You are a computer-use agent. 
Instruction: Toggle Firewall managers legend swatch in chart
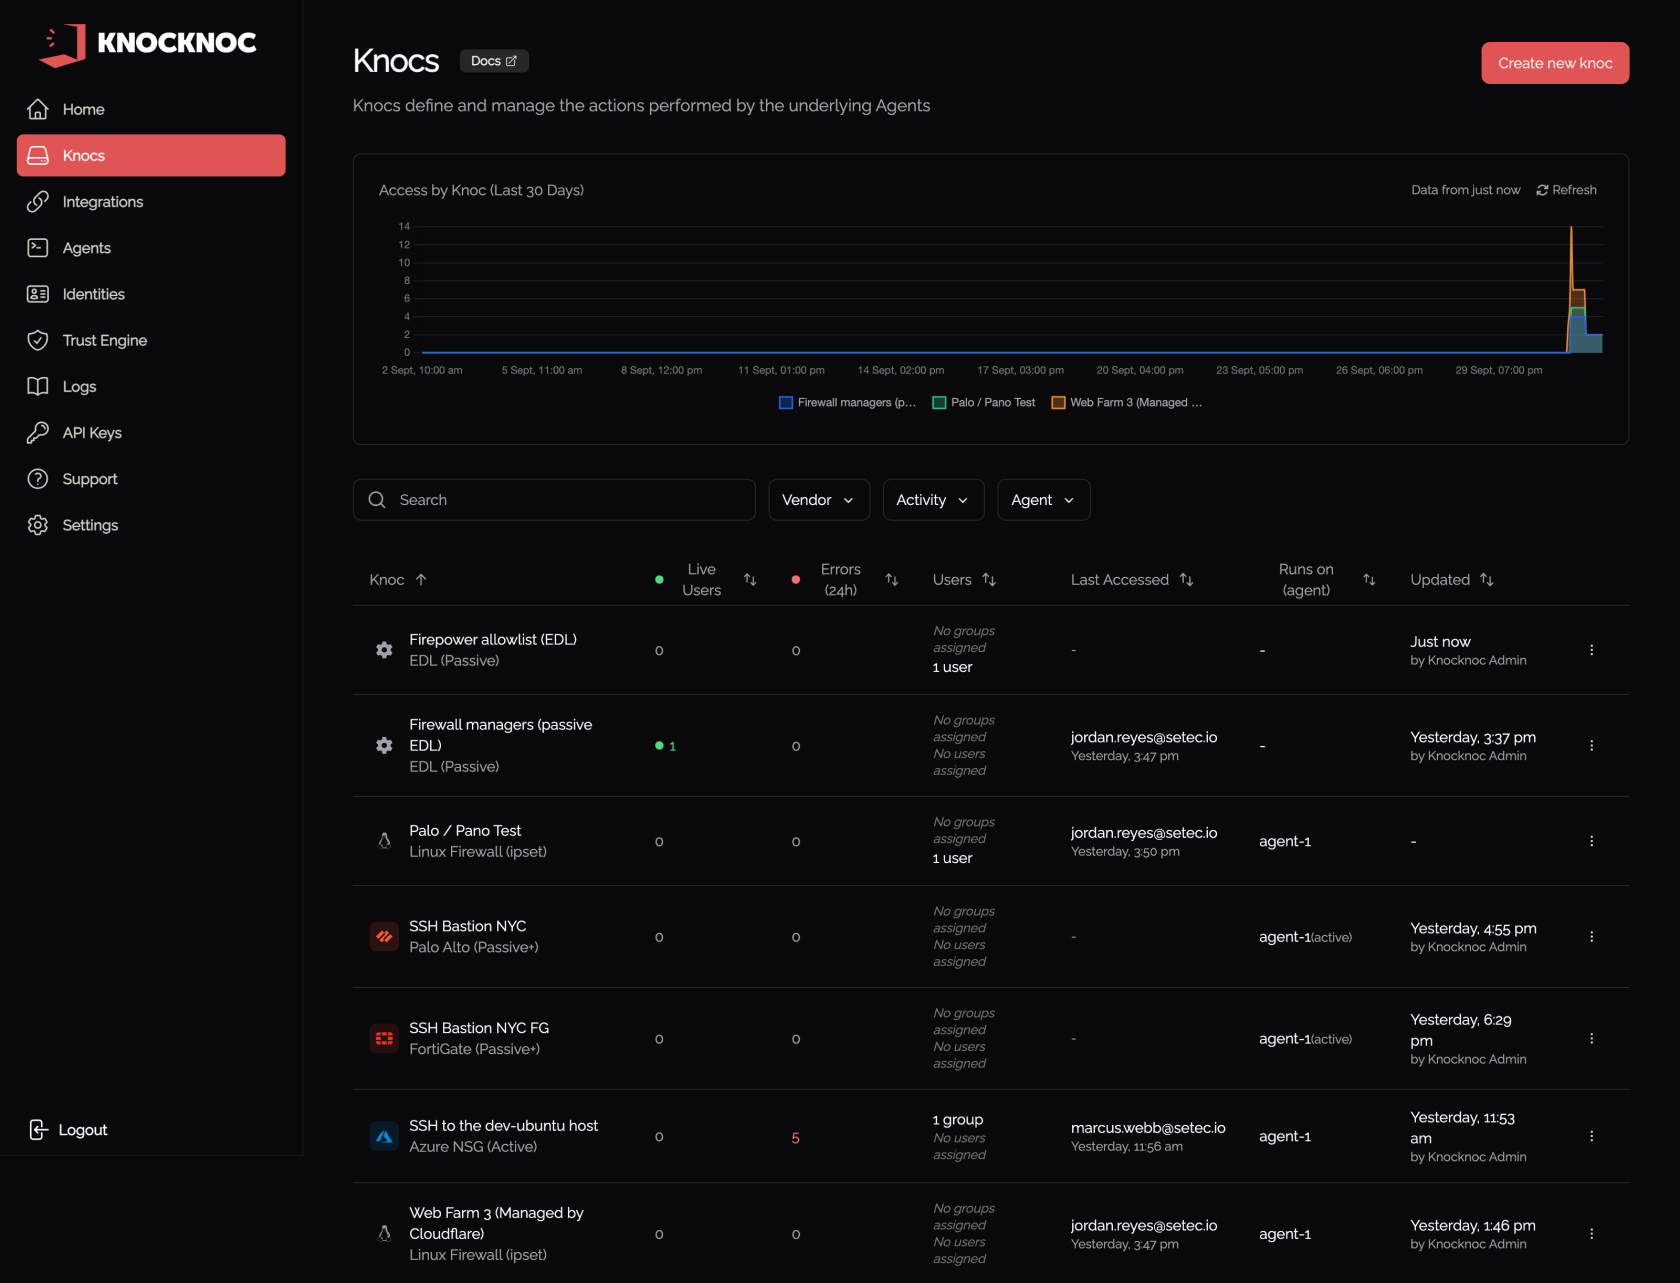(786, 403)
